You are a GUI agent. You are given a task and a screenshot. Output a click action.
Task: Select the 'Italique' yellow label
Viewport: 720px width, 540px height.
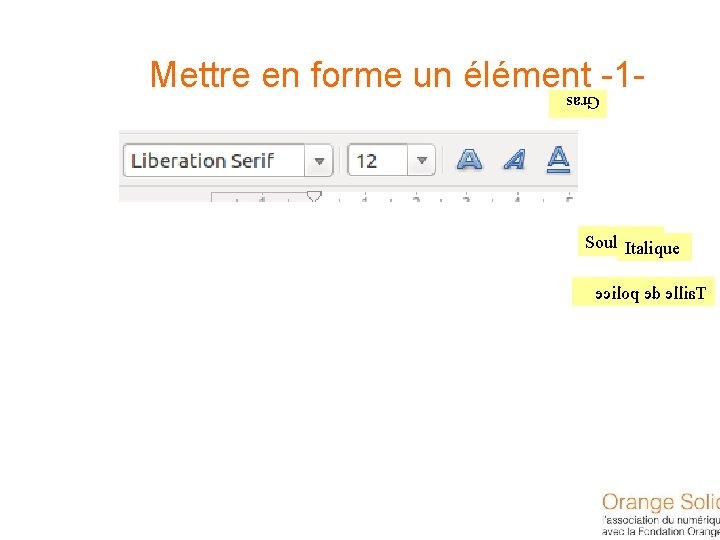point(654,248)
